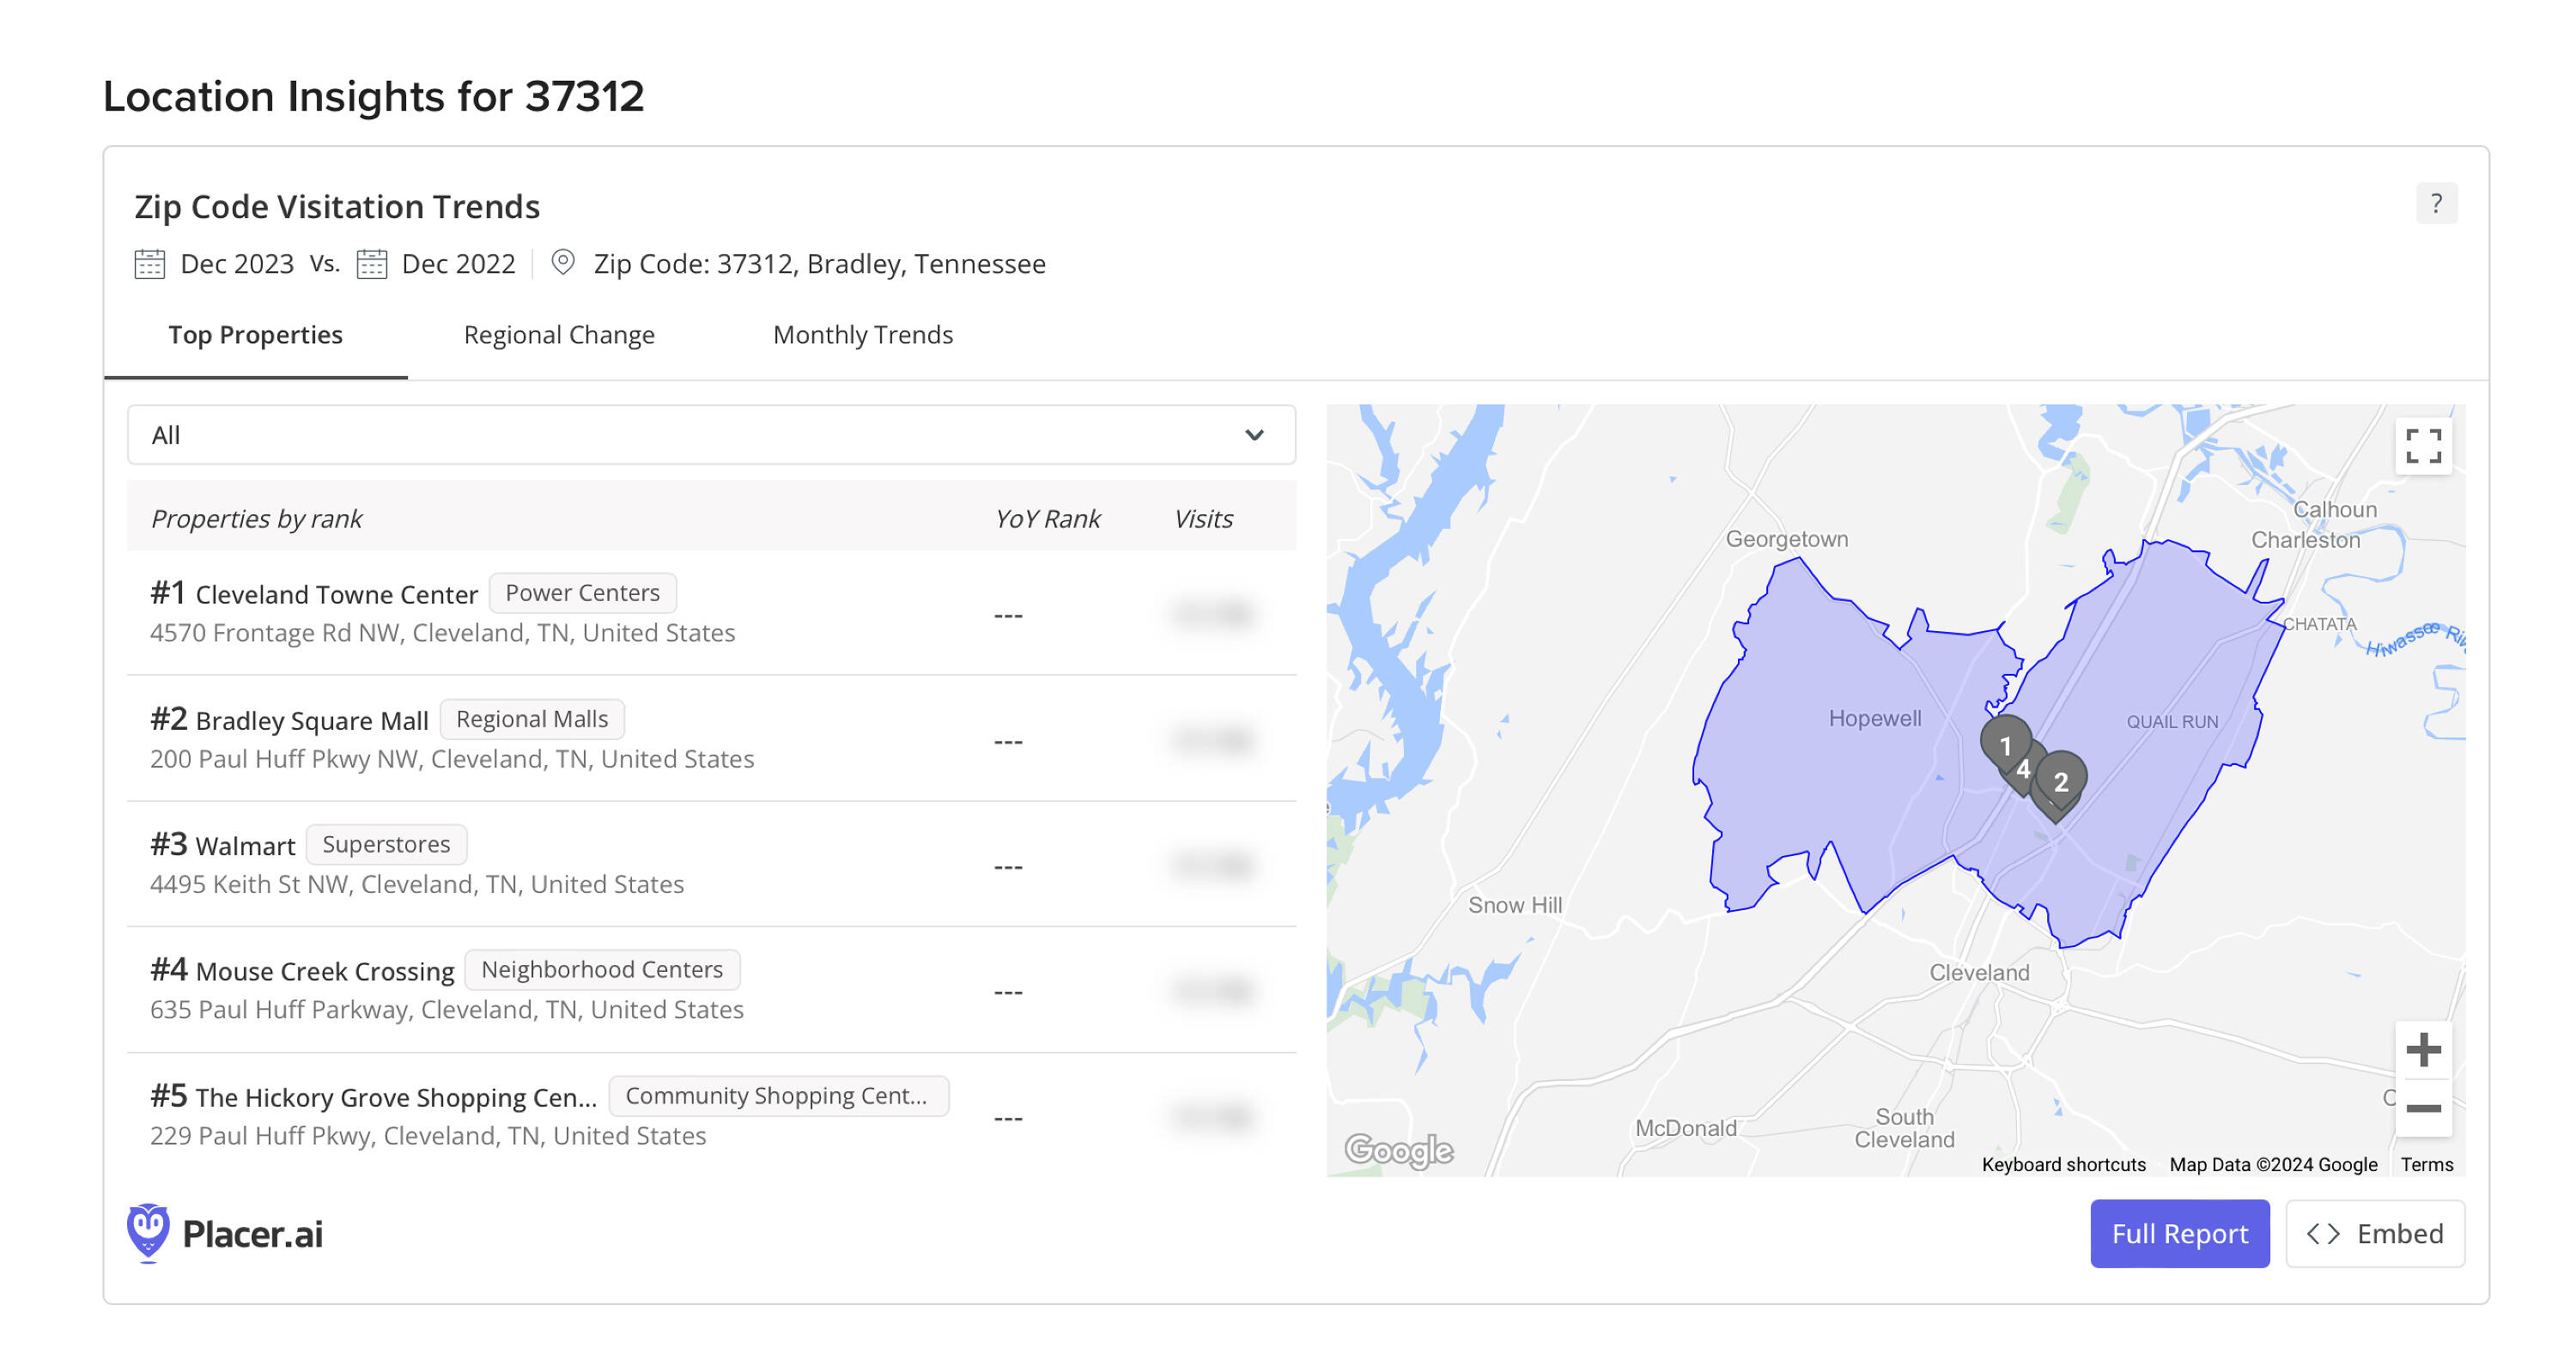This screenshot has height=1360, width=2576.
Task: Zoom in on the map
Action: tap(2422, 1049)
